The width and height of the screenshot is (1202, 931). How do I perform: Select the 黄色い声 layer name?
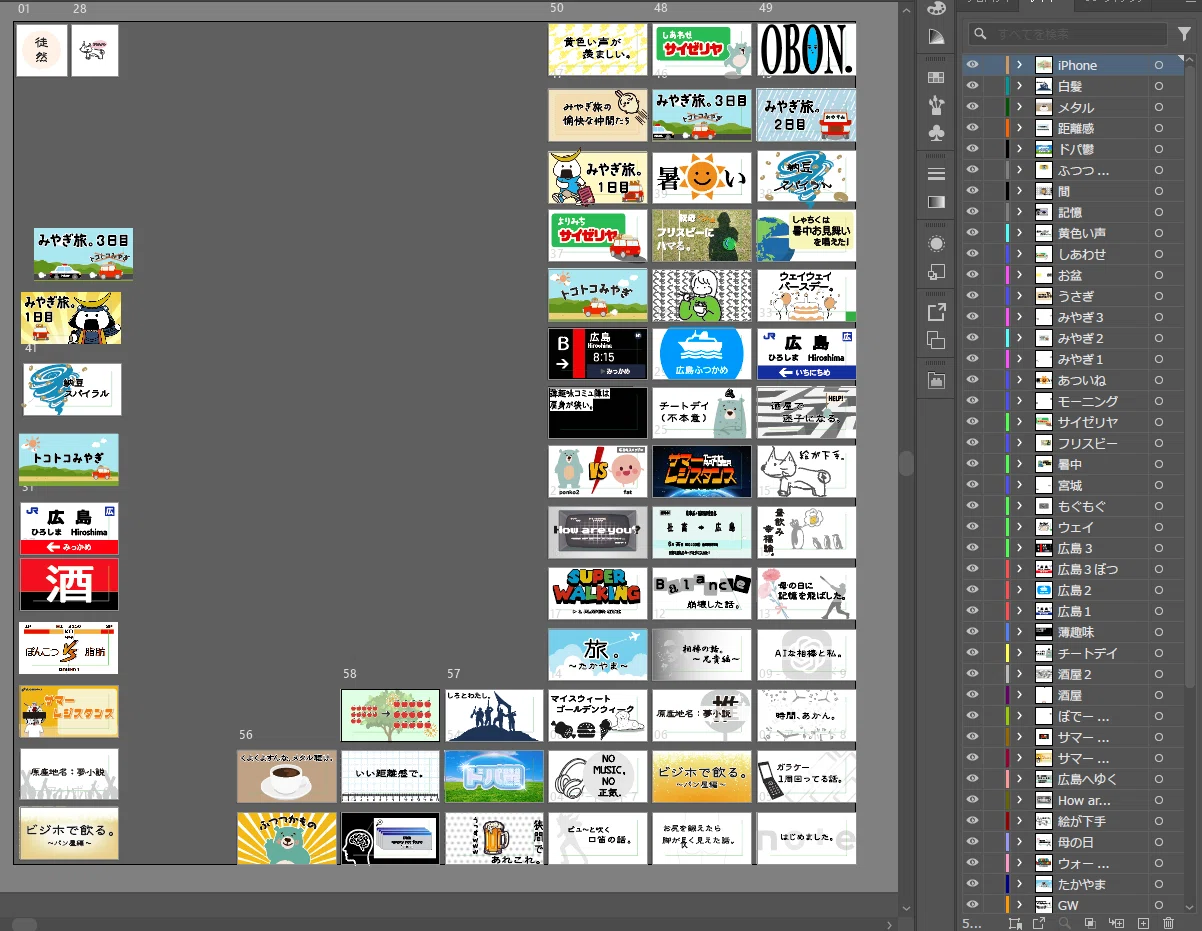click(x=1082, y=233)
